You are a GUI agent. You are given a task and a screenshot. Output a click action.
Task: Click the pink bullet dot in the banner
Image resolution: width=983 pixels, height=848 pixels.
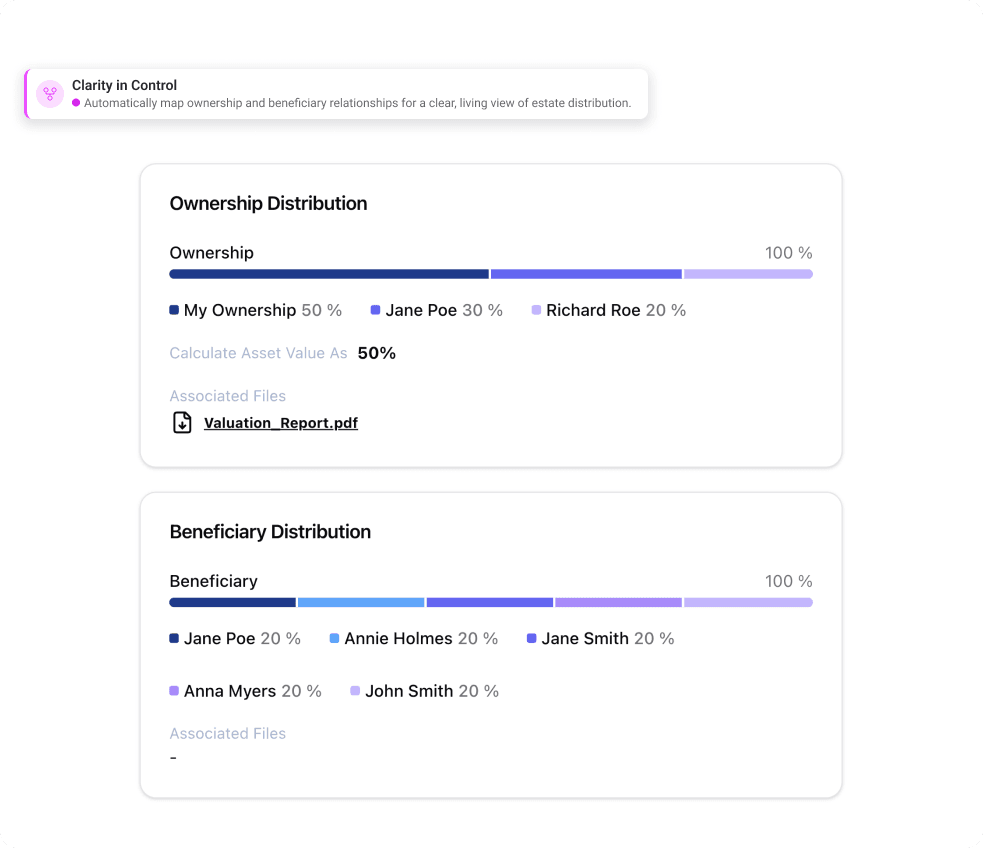coord(76,103)
